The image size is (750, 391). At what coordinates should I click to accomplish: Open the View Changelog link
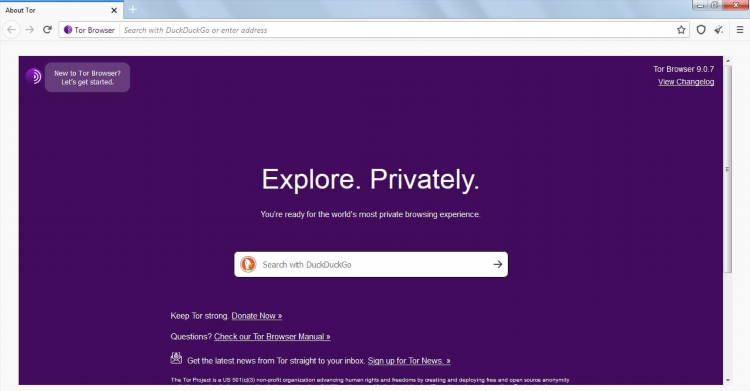tap(686, 82)
